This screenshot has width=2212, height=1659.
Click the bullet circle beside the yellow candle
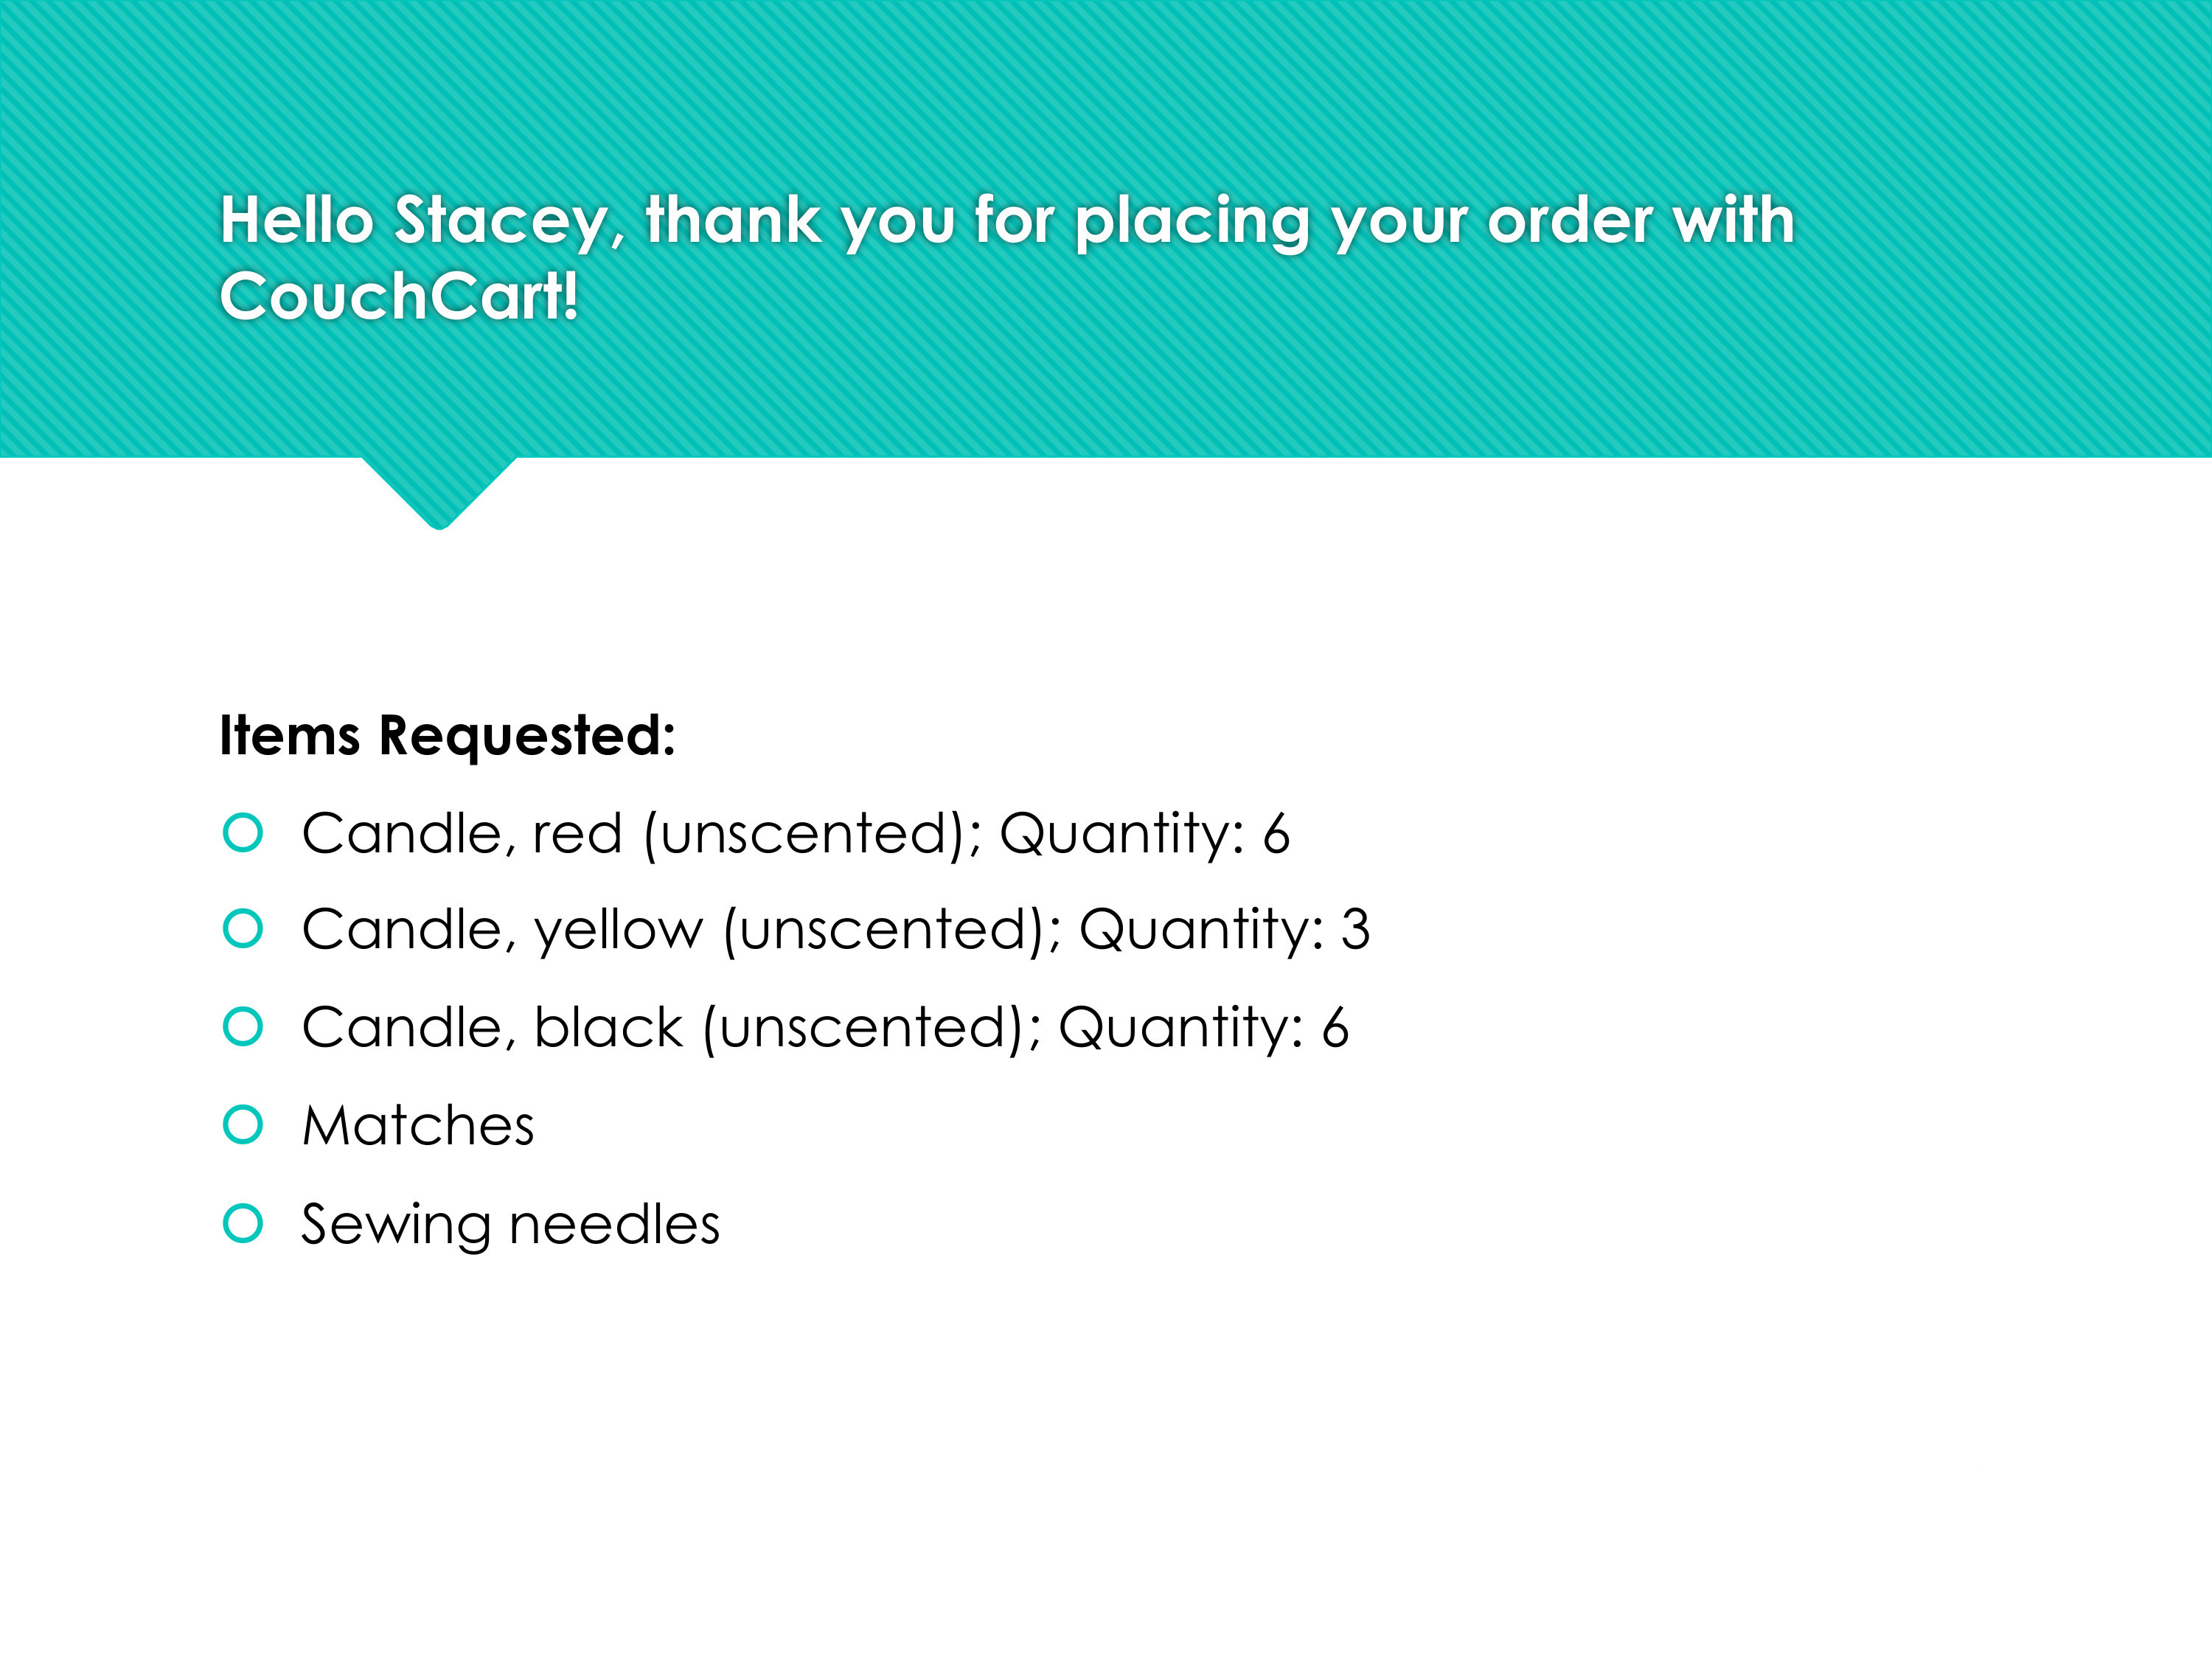[243, 929]
